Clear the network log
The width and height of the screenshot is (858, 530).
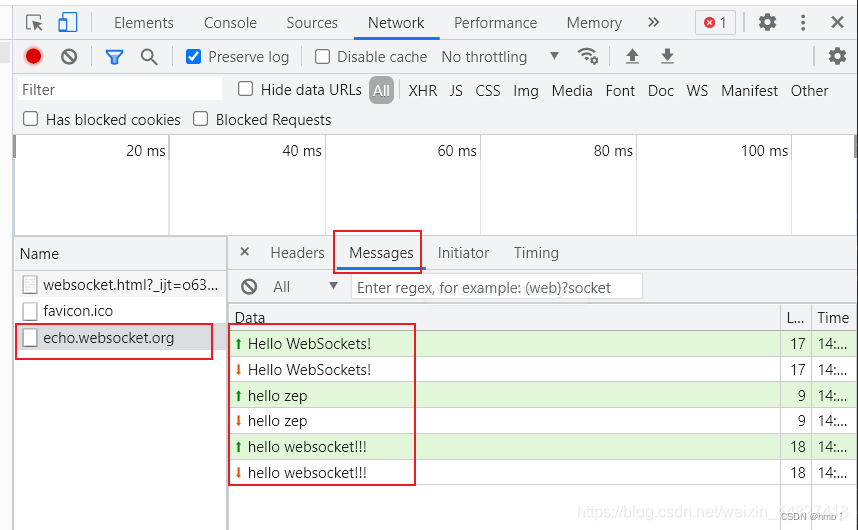click(x=68, y=57)
